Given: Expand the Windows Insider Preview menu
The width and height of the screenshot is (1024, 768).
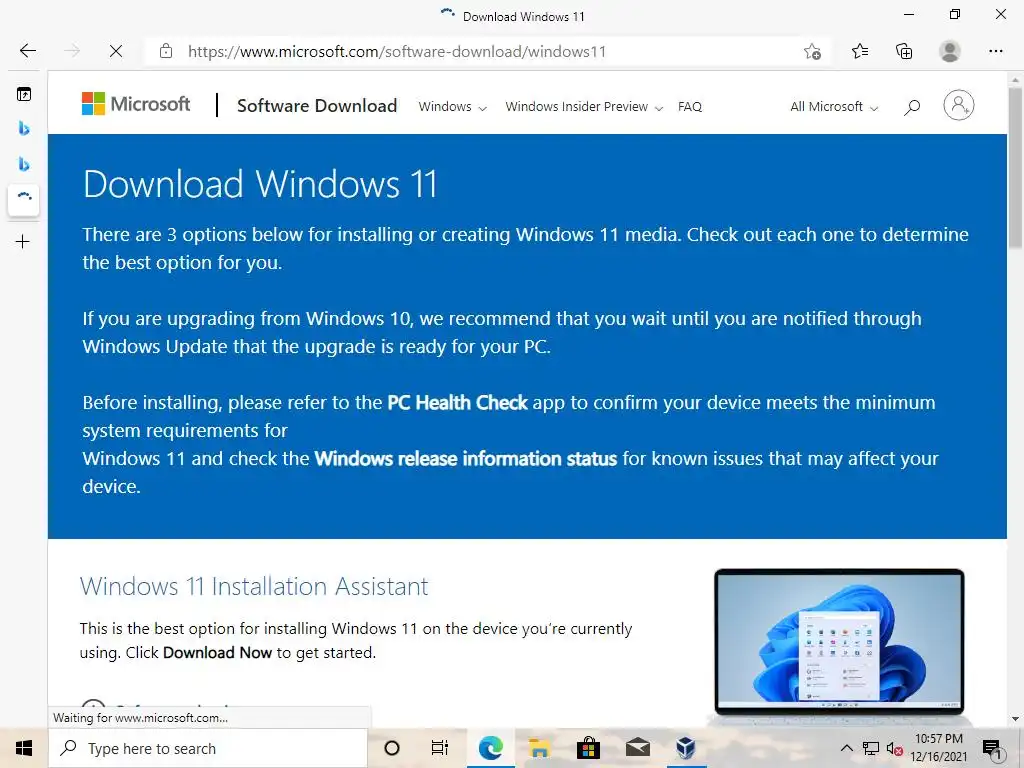Looking at the screenshot, I should [584, 106].
